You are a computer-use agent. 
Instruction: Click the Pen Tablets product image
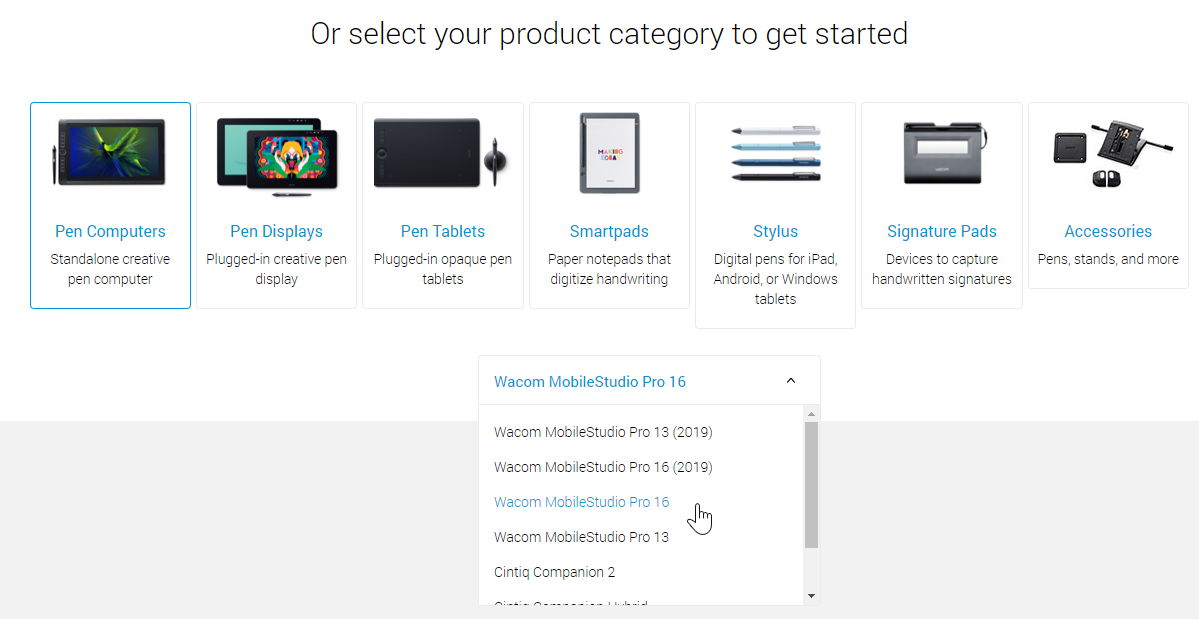tap(442, 153)
